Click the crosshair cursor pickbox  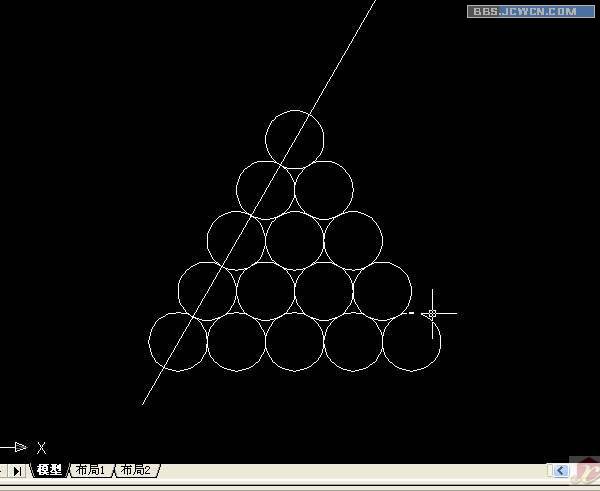pyautogui.click(x=432, y=313)
